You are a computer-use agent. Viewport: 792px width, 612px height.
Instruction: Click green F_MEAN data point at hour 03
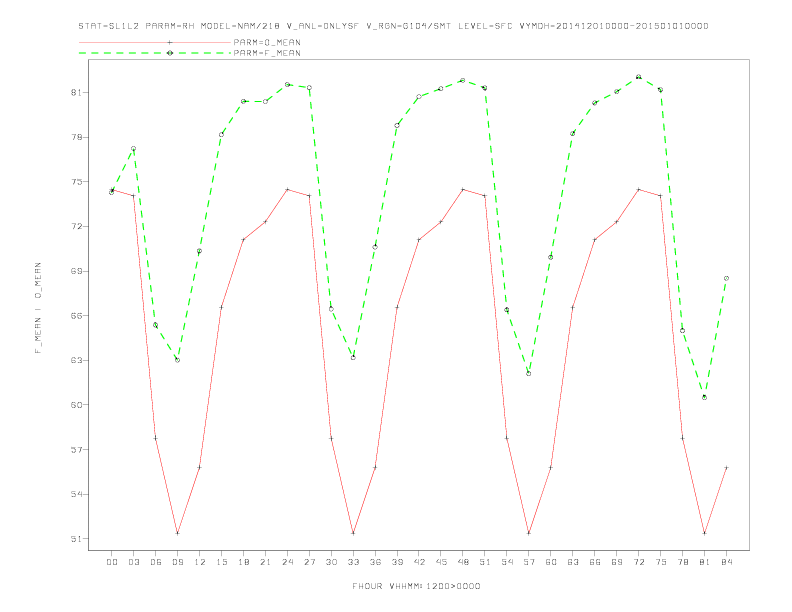click(133, 149)
